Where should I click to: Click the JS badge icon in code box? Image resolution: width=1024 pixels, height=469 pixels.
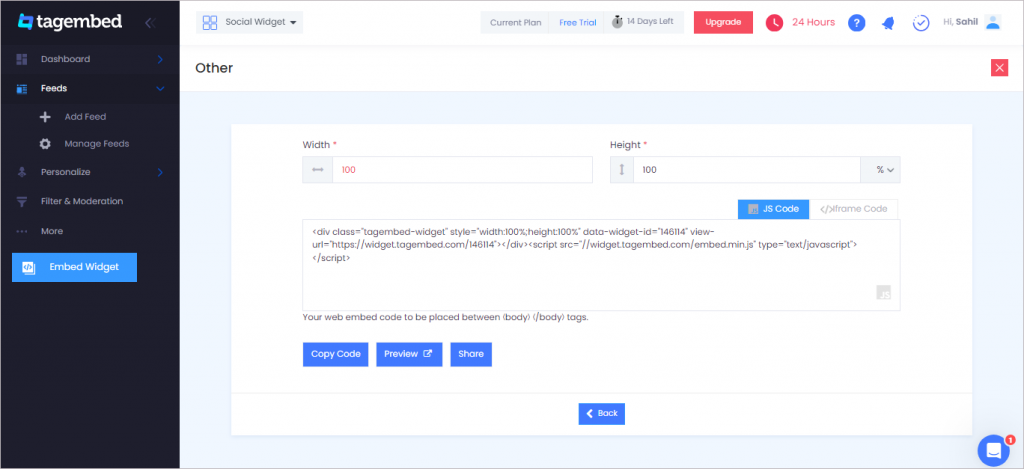(x=883, y=292)
